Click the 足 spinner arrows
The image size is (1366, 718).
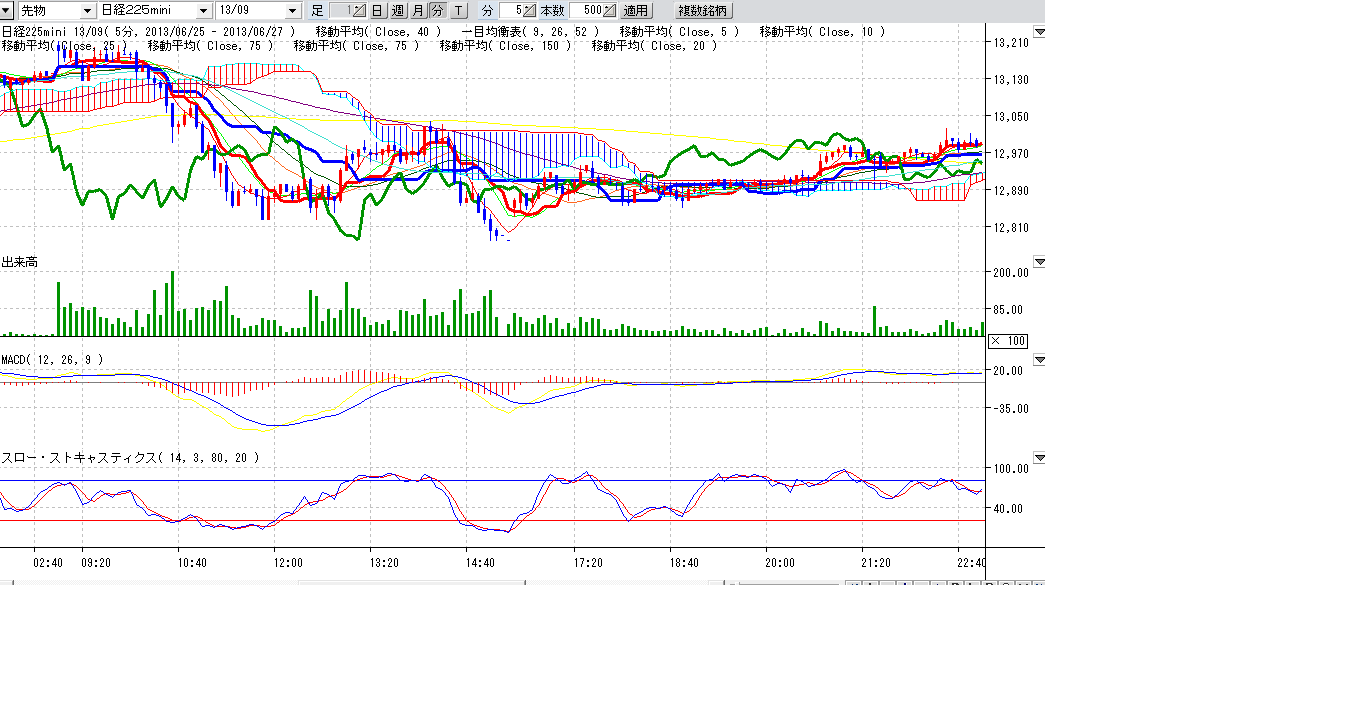pos(359,11)
